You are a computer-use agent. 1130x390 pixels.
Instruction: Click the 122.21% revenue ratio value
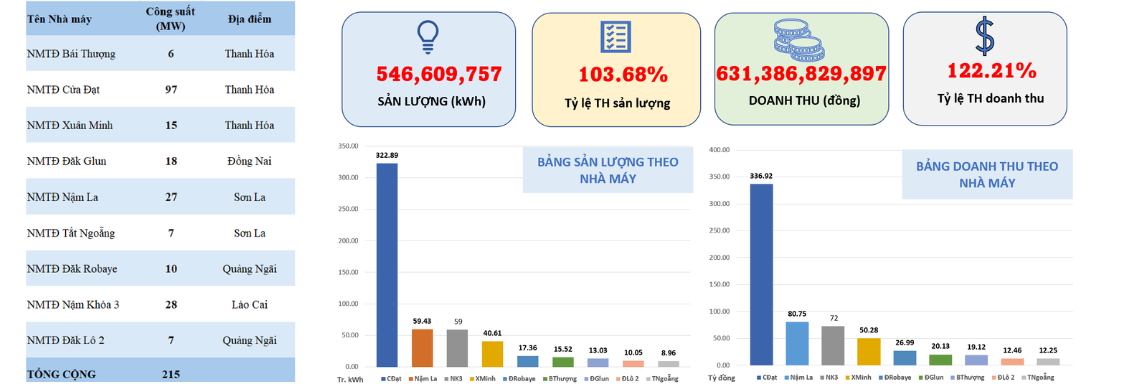pyautogui.click(x=992, y=71)
